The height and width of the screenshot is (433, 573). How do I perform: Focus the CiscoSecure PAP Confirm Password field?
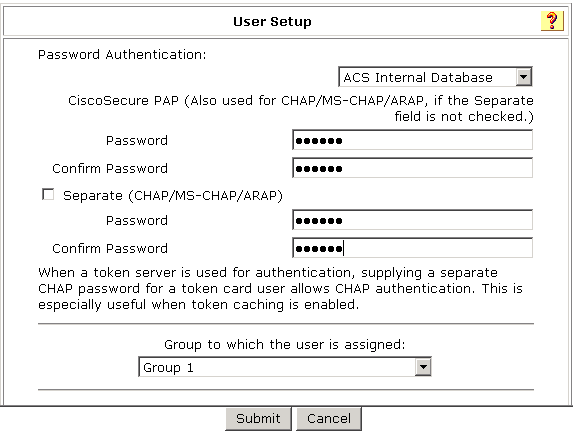(x=412, y=168)
